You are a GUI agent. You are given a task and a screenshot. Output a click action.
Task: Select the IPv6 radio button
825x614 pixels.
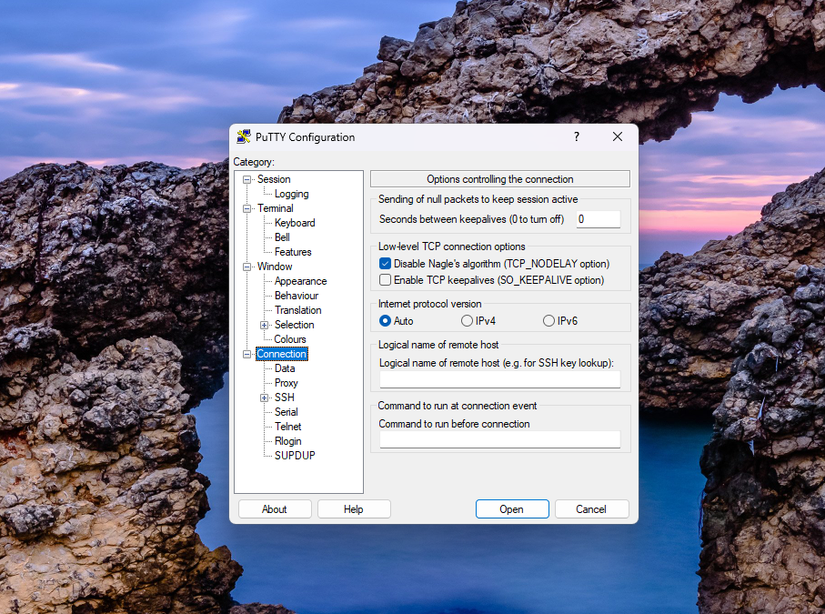pos(549,320)
